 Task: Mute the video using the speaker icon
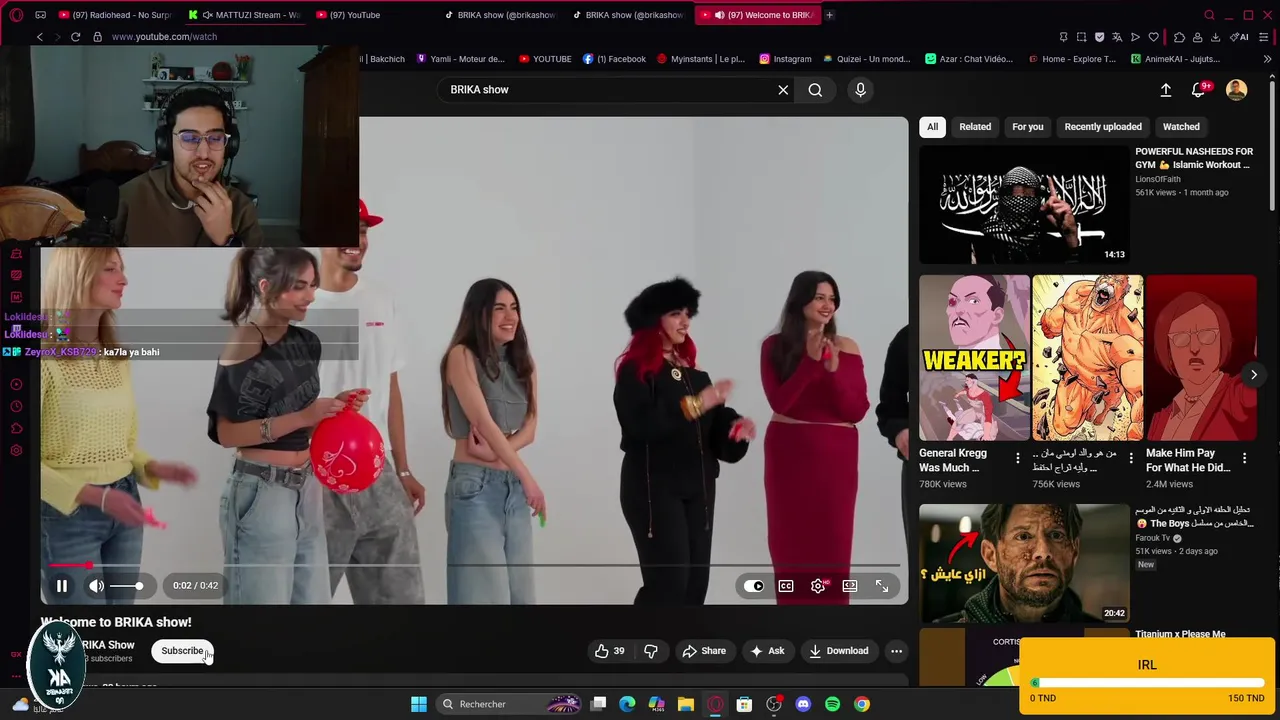click(x=96, y=586)
